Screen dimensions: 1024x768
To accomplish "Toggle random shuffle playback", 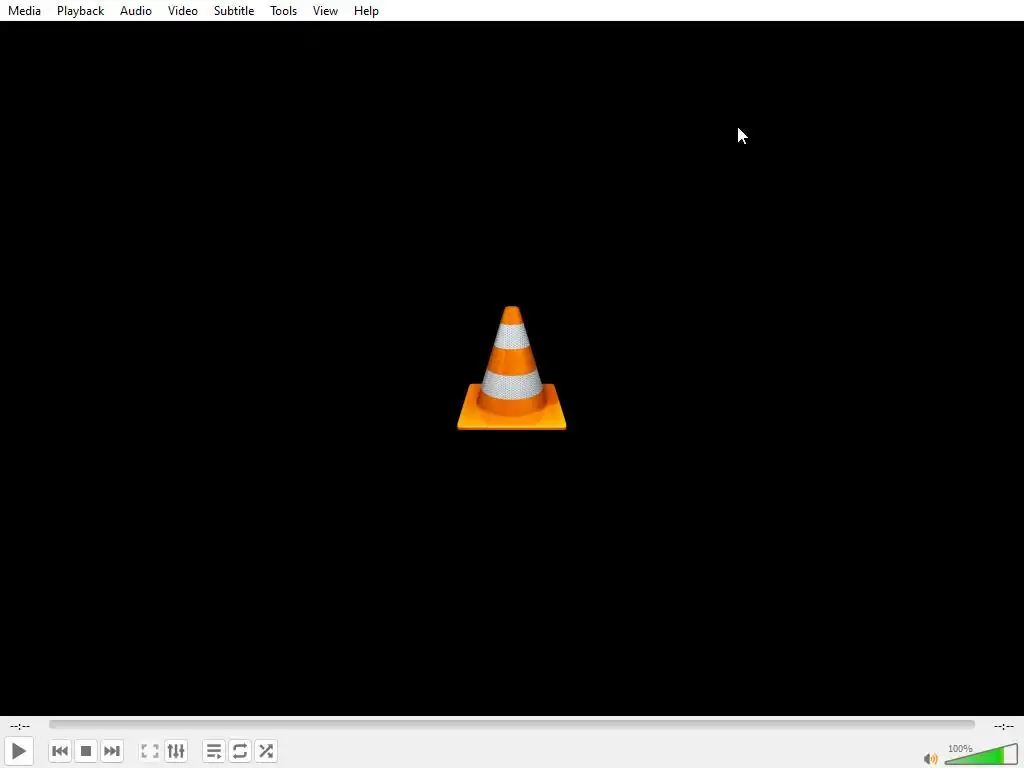I will click(x=266, y=751).
